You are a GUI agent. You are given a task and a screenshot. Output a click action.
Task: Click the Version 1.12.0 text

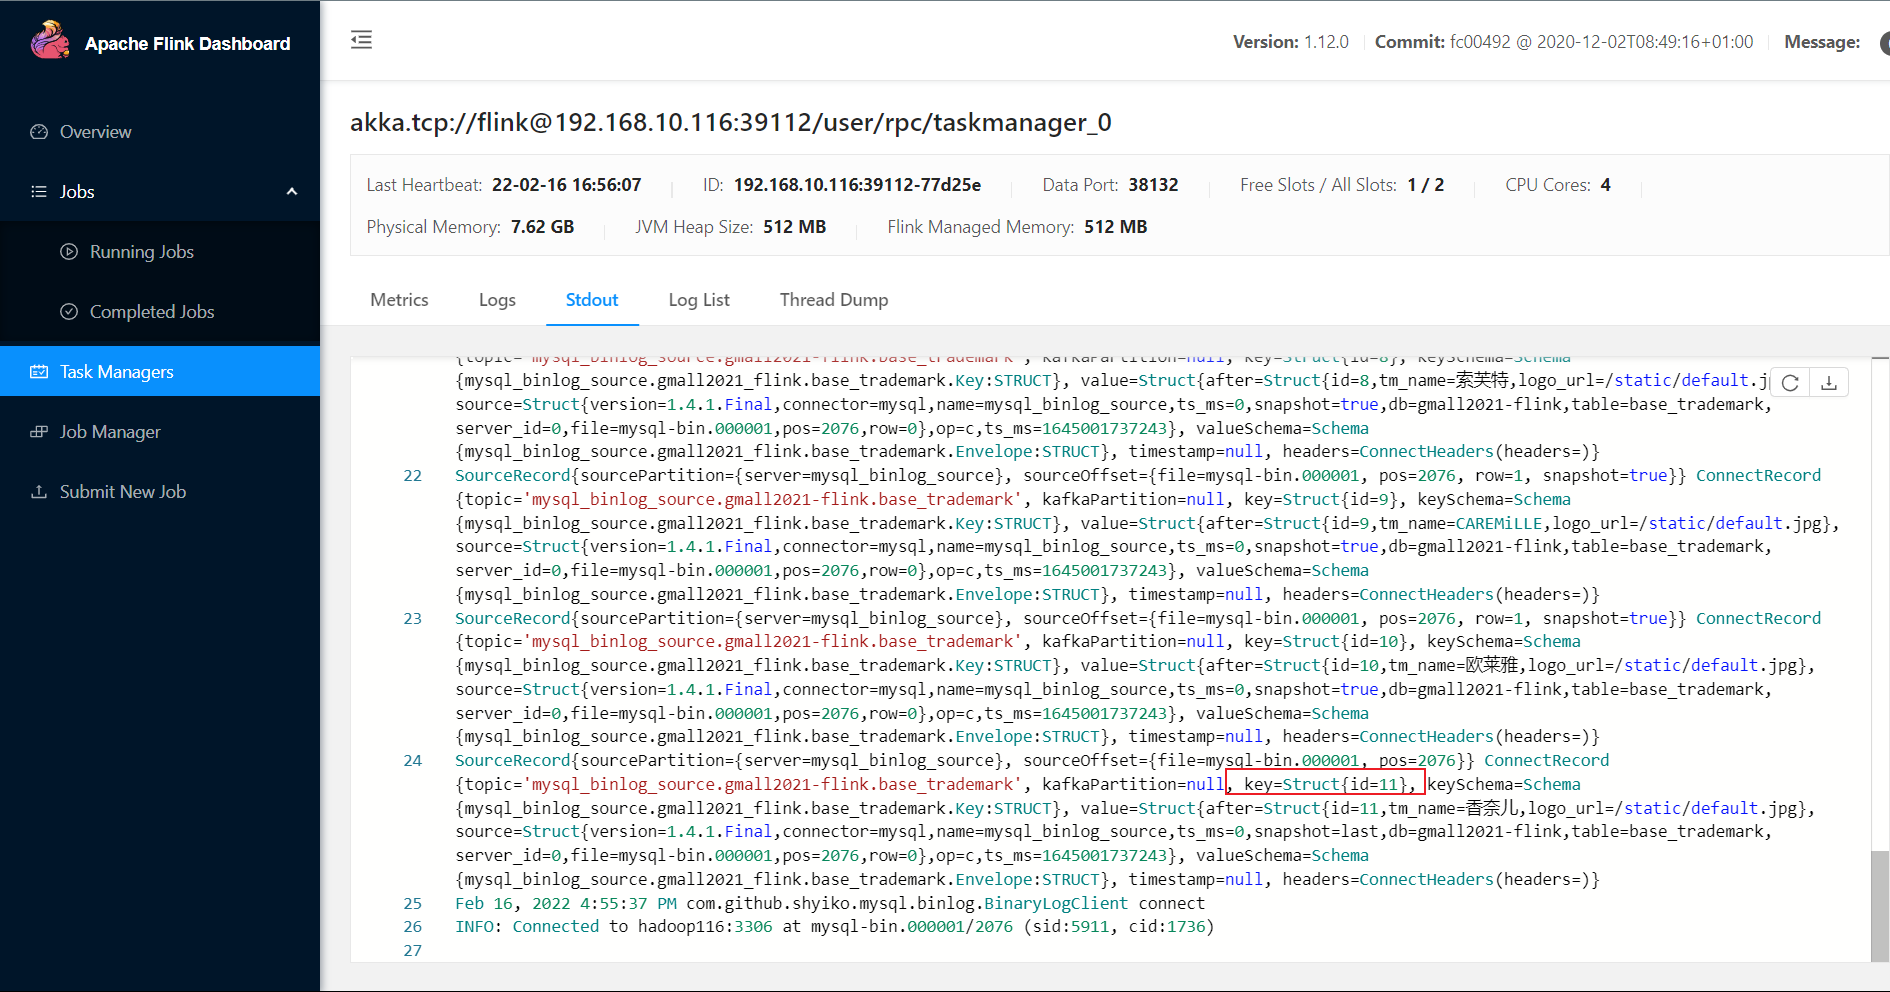click(1291, 42)
